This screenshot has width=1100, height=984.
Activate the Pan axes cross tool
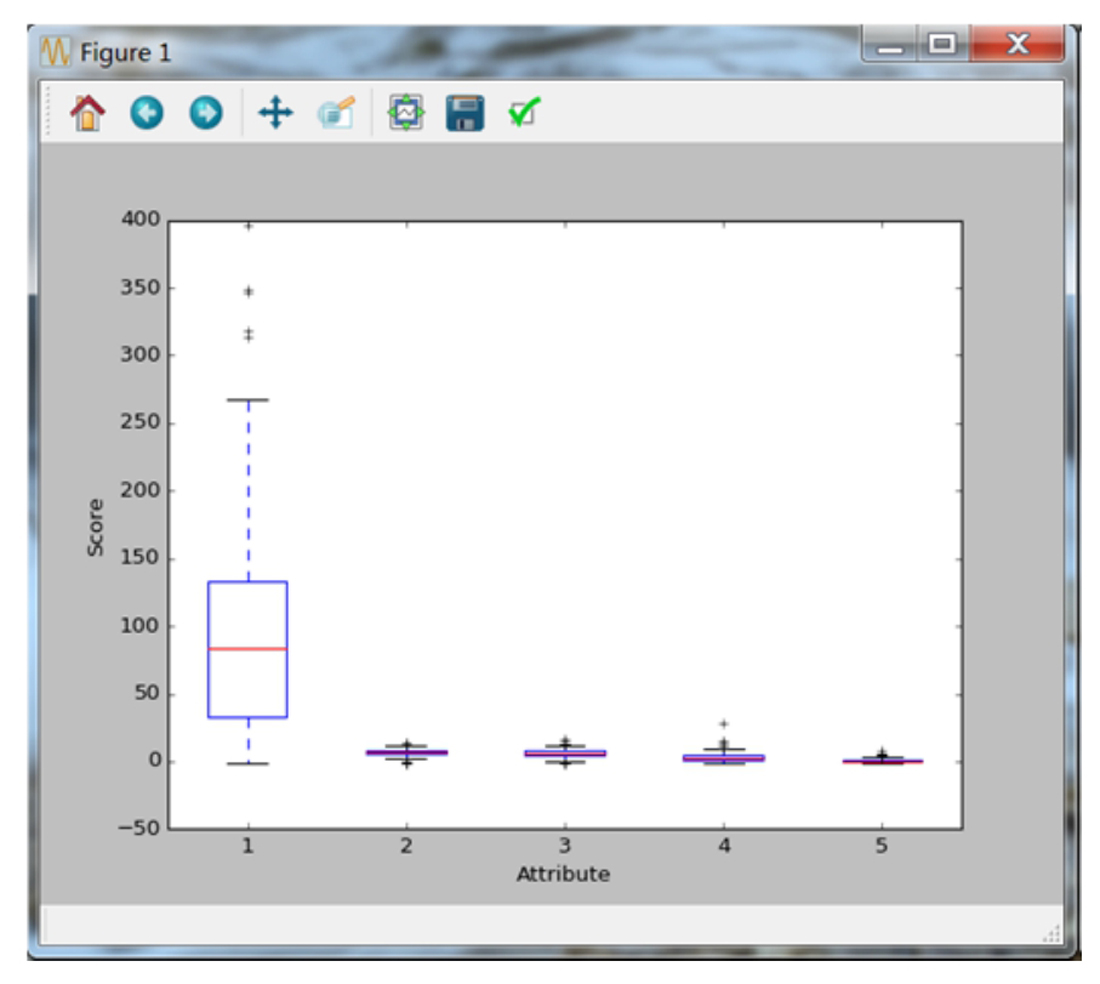pyautogui.click(x=276, y=113)
